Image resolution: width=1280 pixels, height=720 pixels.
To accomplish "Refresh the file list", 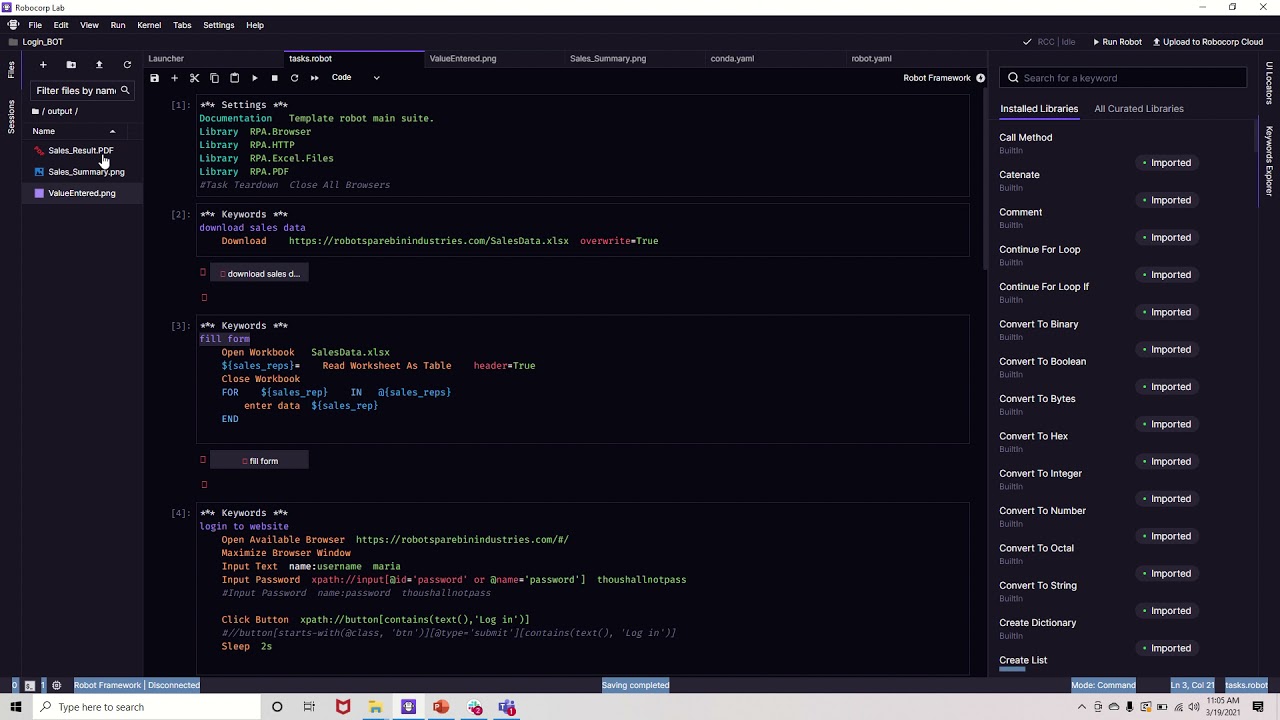I will coord(127,65).
